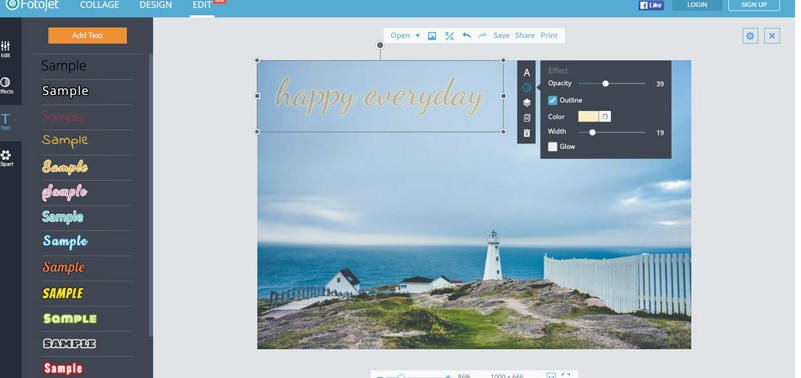The height and width of the screenshot is (378, 801).
Task: Click the text styles panel scrollbar
Action: [150, 194]
